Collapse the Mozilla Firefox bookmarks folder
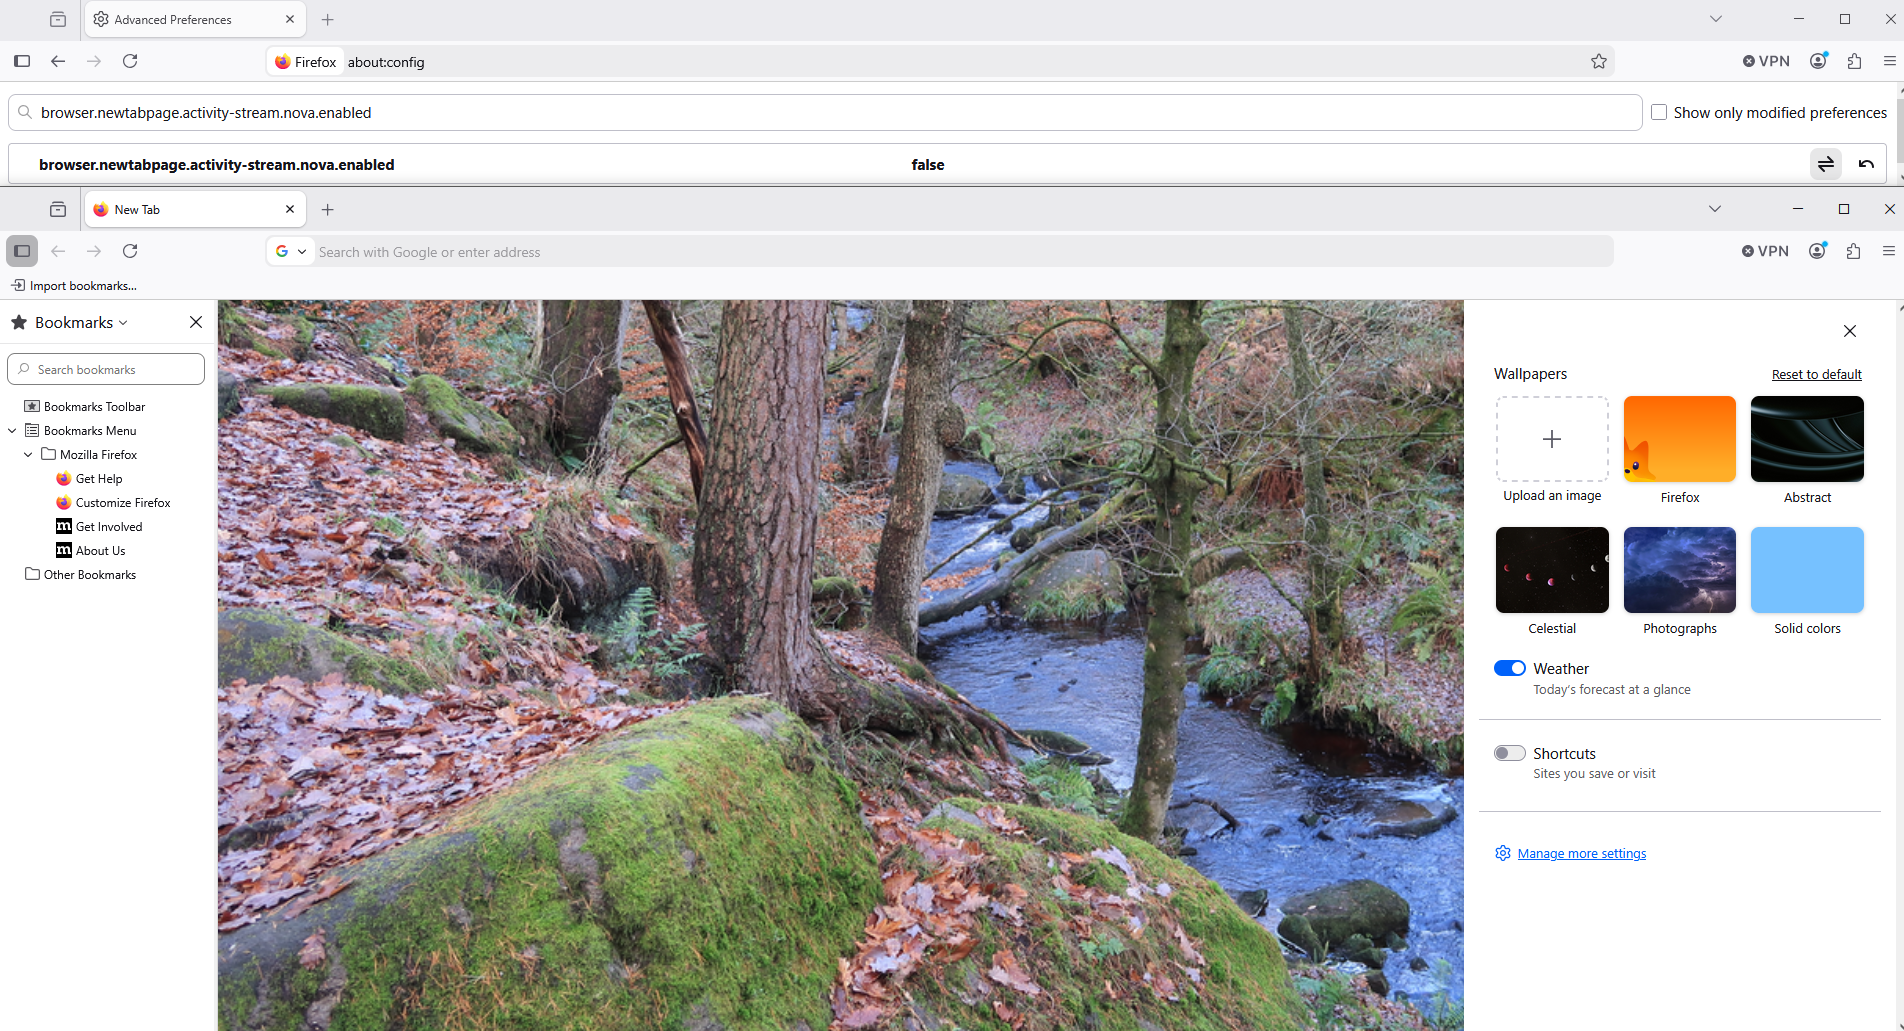The image size is (1904, 1031). click(28, 454)
